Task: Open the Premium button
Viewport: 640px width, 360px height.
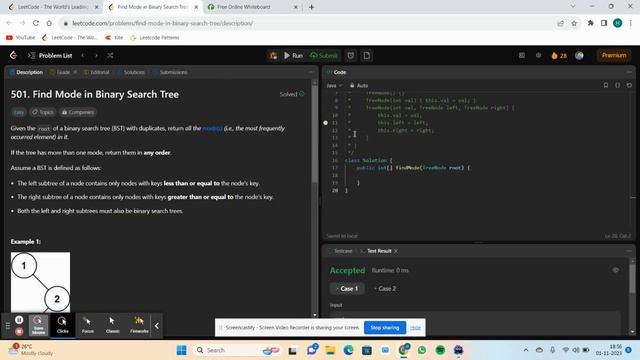Action: coord(614,55)
